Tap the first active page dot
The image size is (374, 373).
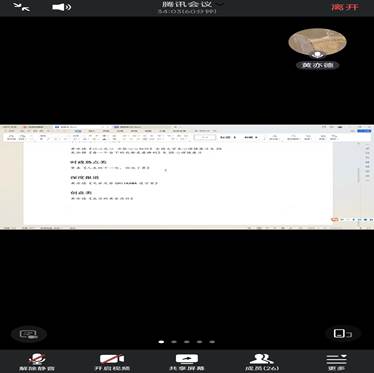[x=161, y=342]
